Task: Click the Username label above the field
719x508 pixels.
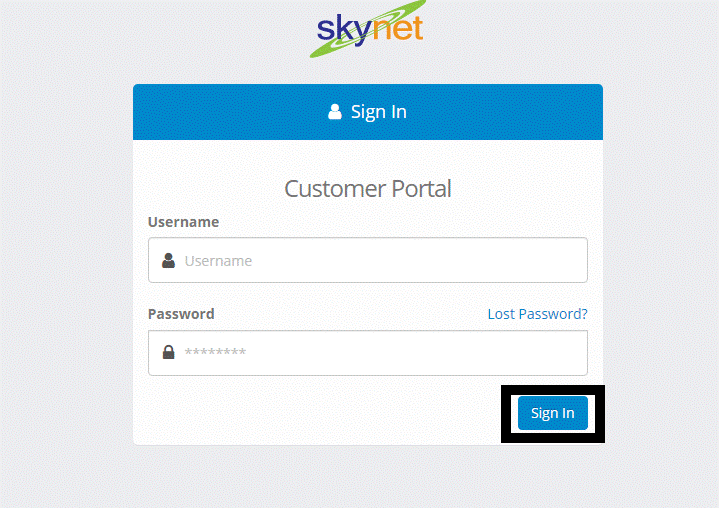Action: click(x=183, y=222)
